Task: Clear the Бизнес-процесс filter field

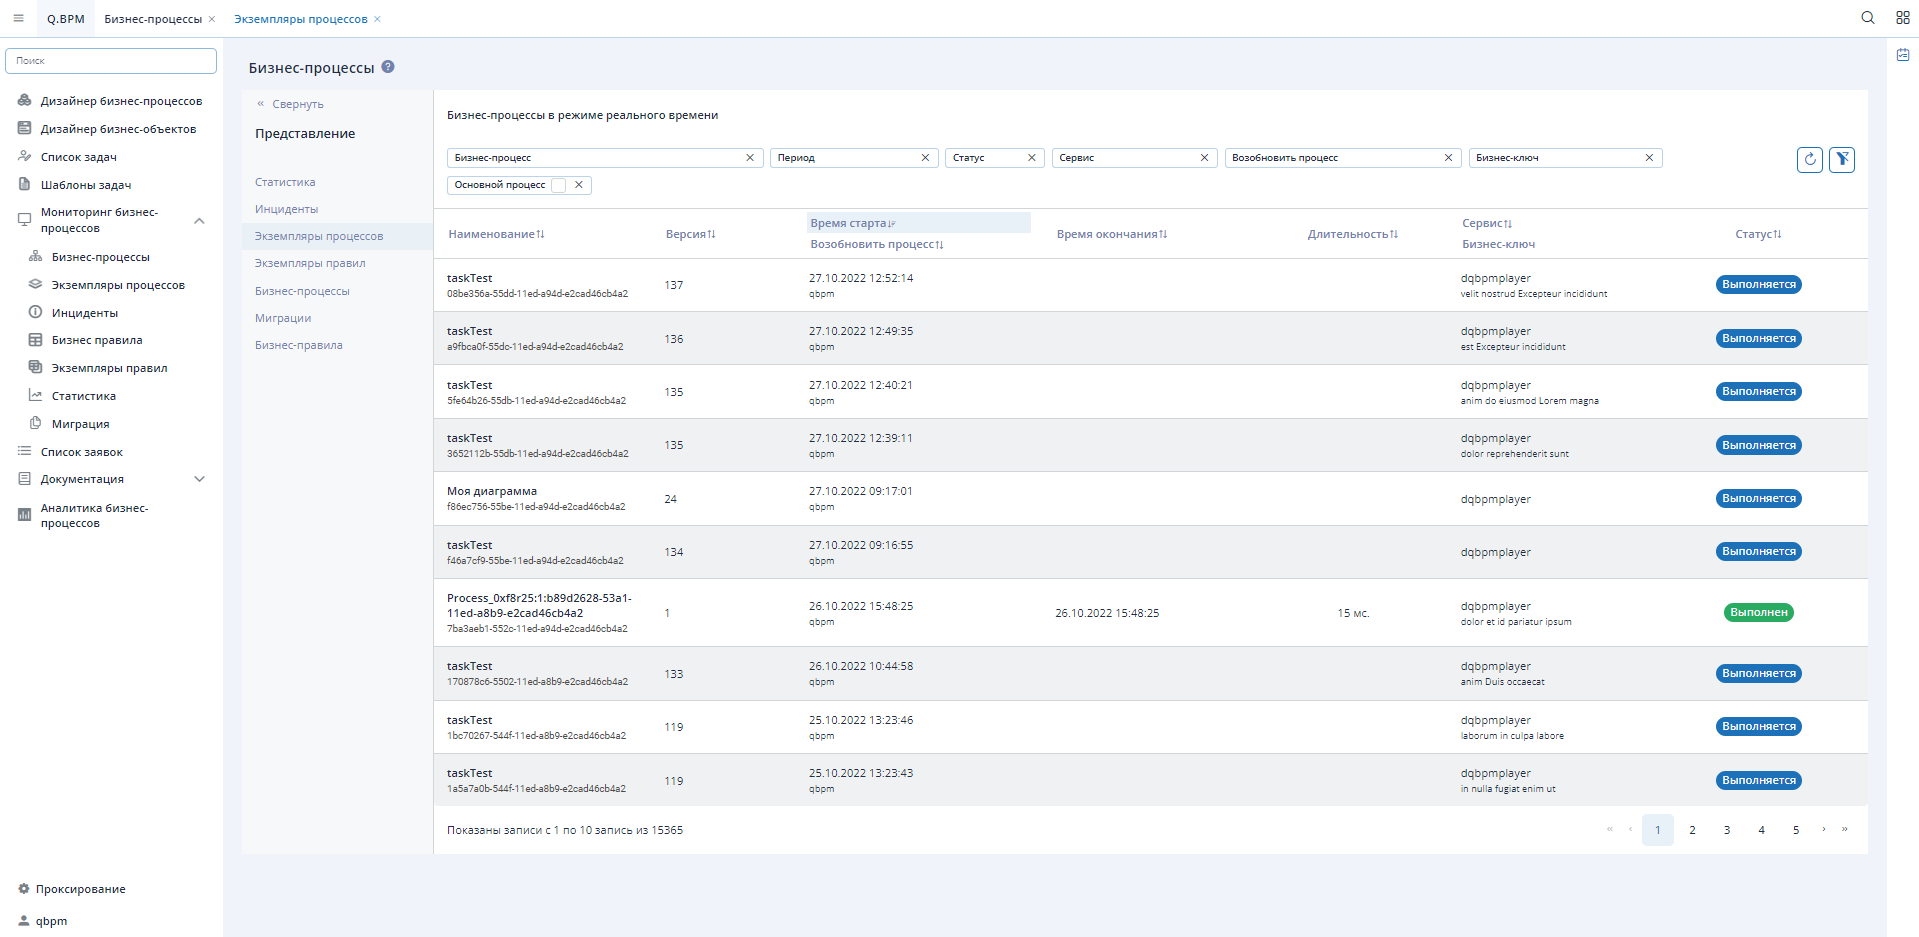Action: 750,158
